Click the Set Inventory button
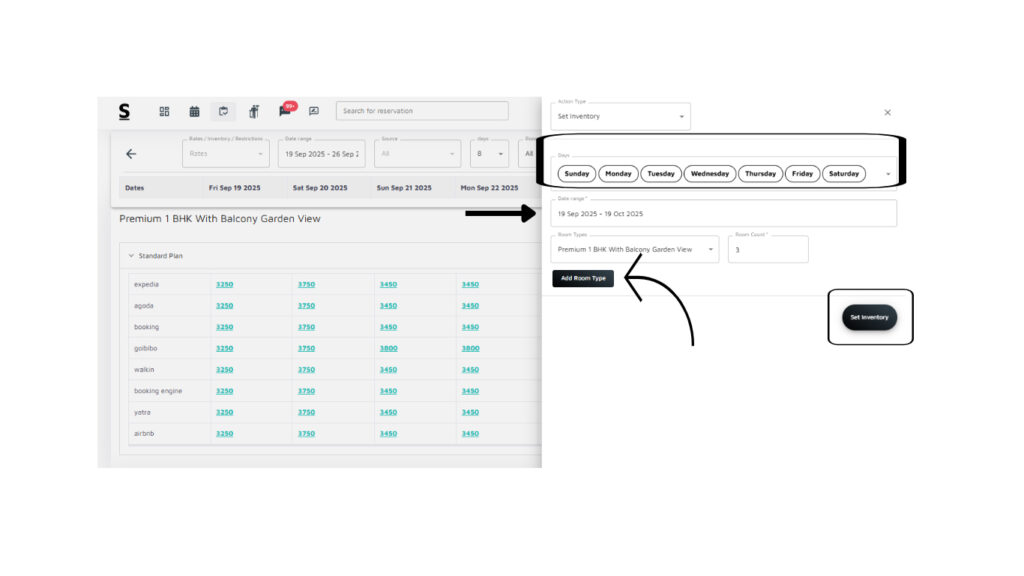The image size is (1024, 576). [869, 317]
